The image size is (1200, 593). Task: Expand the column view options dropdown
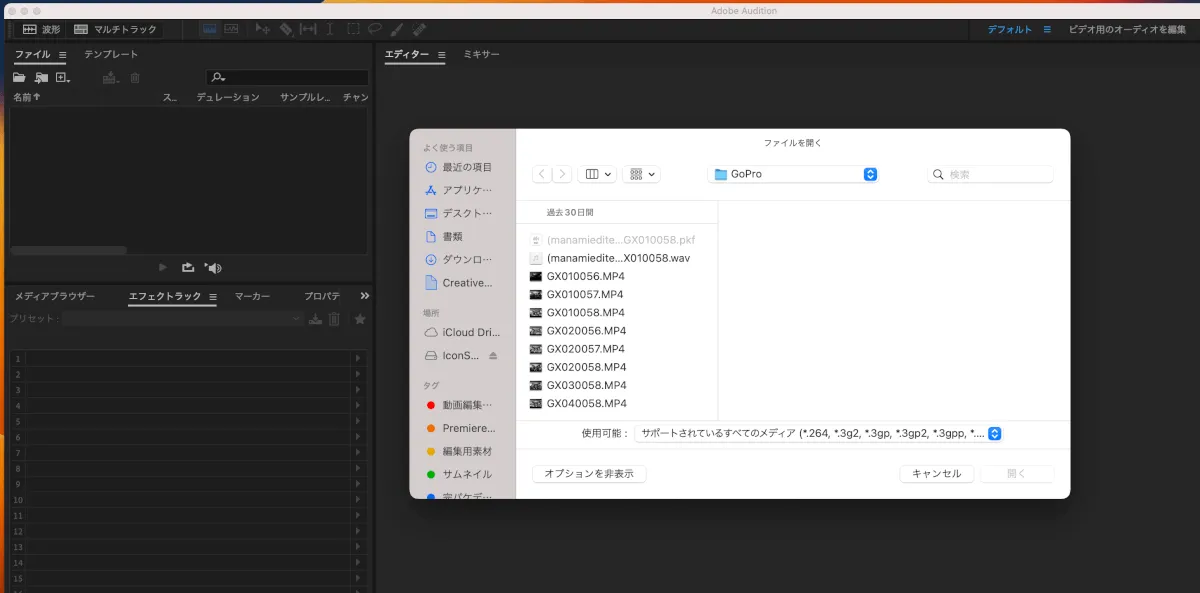click(597, 174)
